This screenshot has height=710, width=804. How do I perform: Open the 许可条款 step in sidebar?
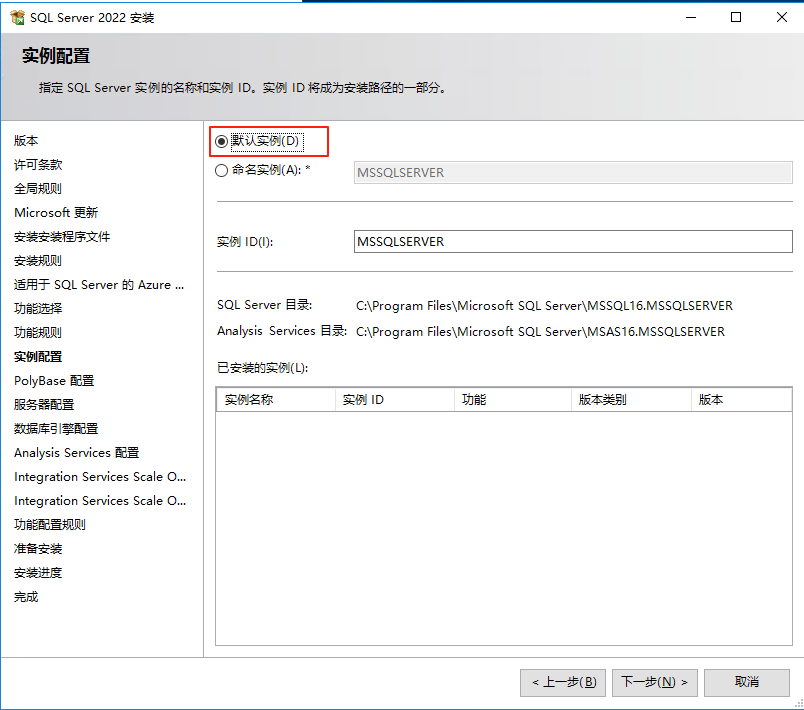pos(38,165)
